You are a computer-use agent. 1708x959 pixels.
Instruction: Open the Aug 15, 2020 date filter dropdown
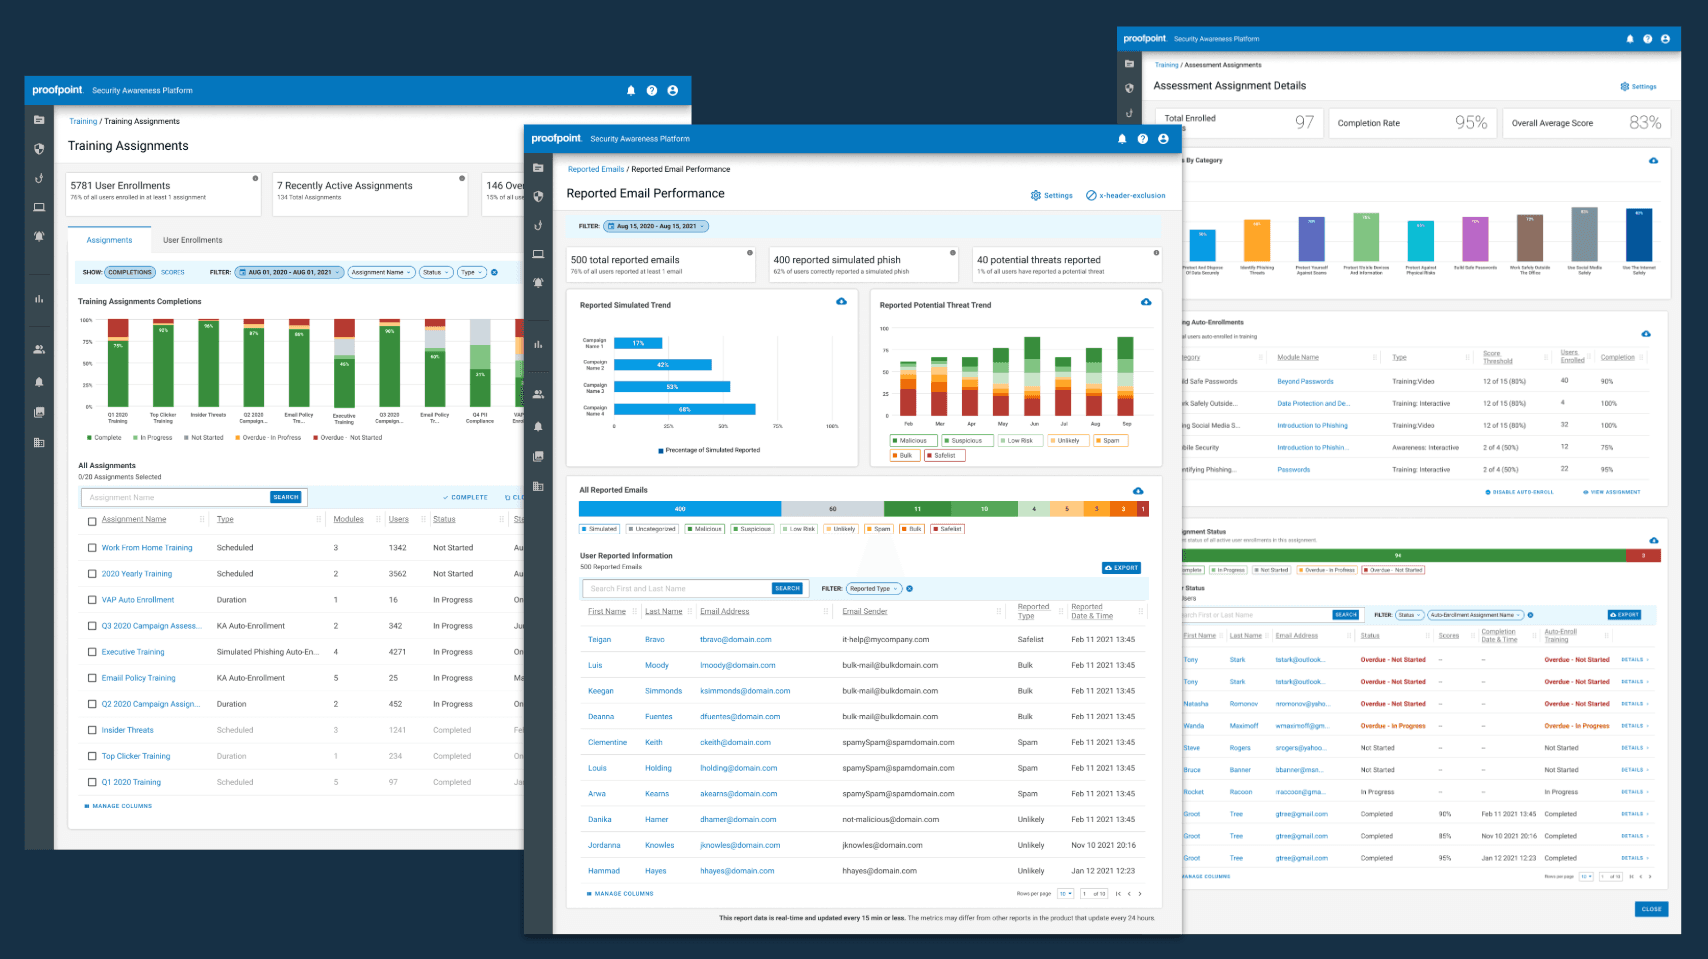click(655, 226)
